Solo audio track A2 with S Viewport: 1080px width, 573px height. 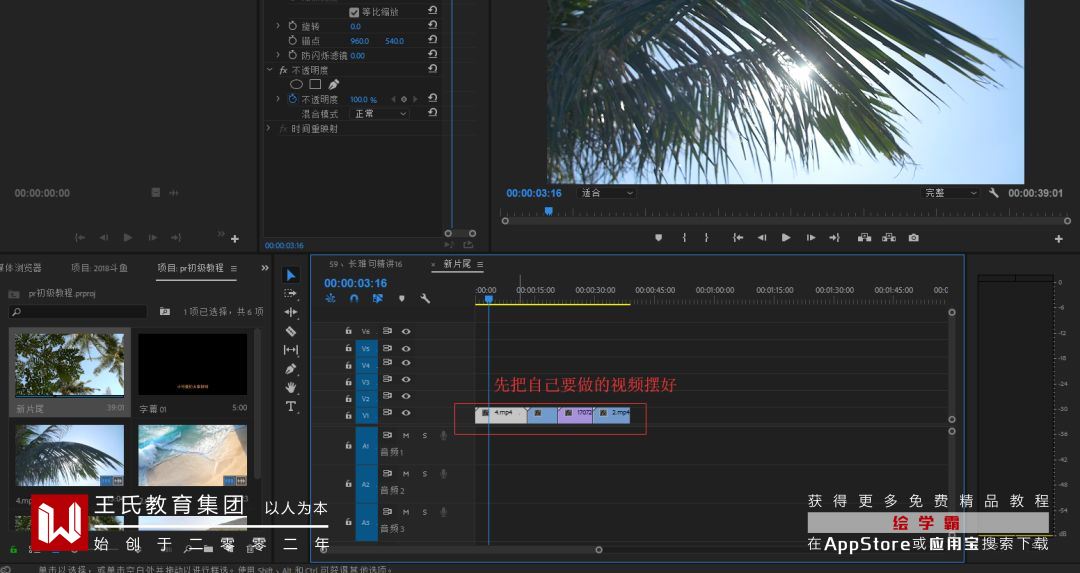pos(425,474)
